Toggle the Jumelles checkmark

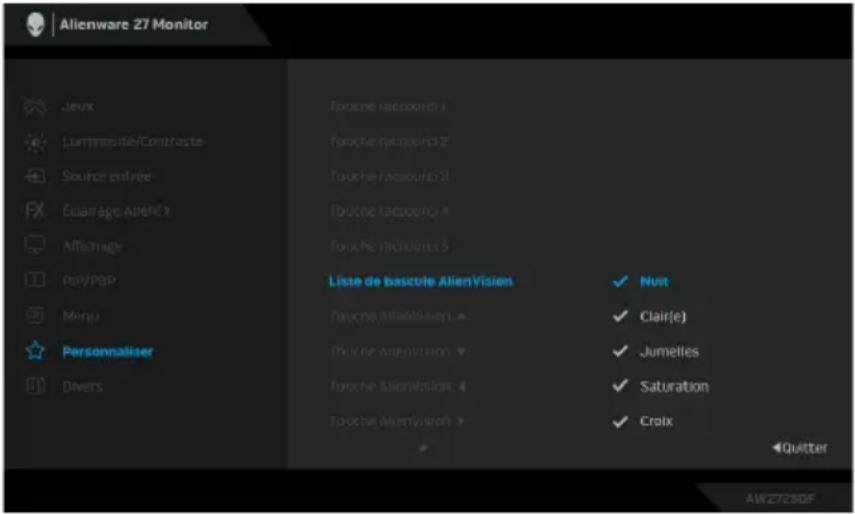pyautogui.click(x=620, y=351)
